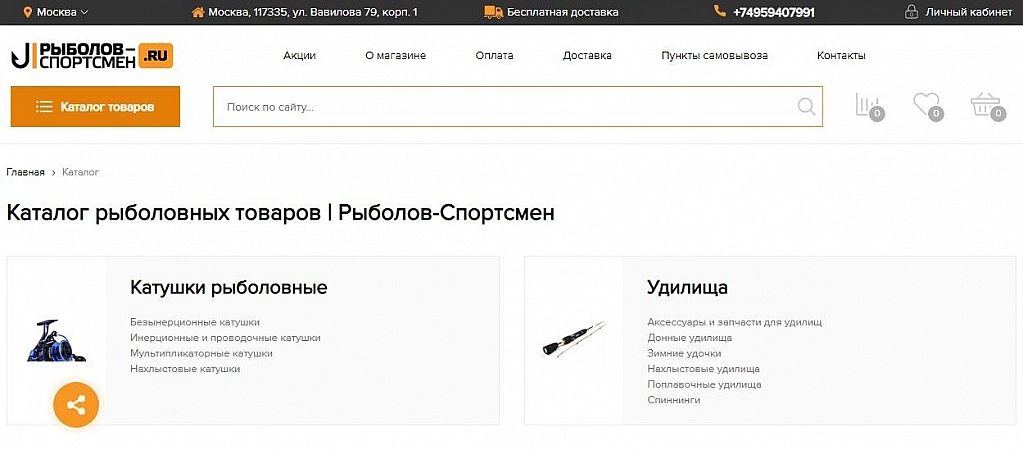Click the orange share button
Image resolution: width=1023 pixels, height=450 pixels.
(76, 405)
